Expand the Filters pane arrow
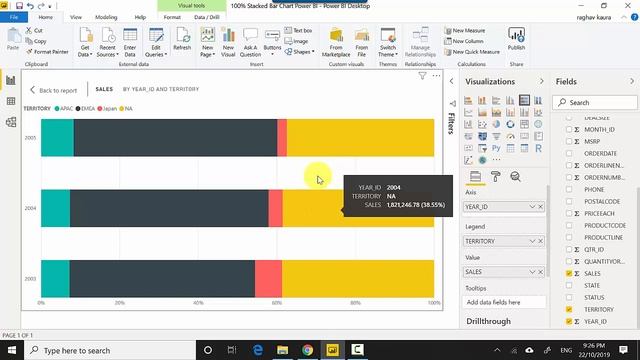Image resolution: width=640 pixels, height=360 pixels. pyautogui.click(x=451, y=81)
